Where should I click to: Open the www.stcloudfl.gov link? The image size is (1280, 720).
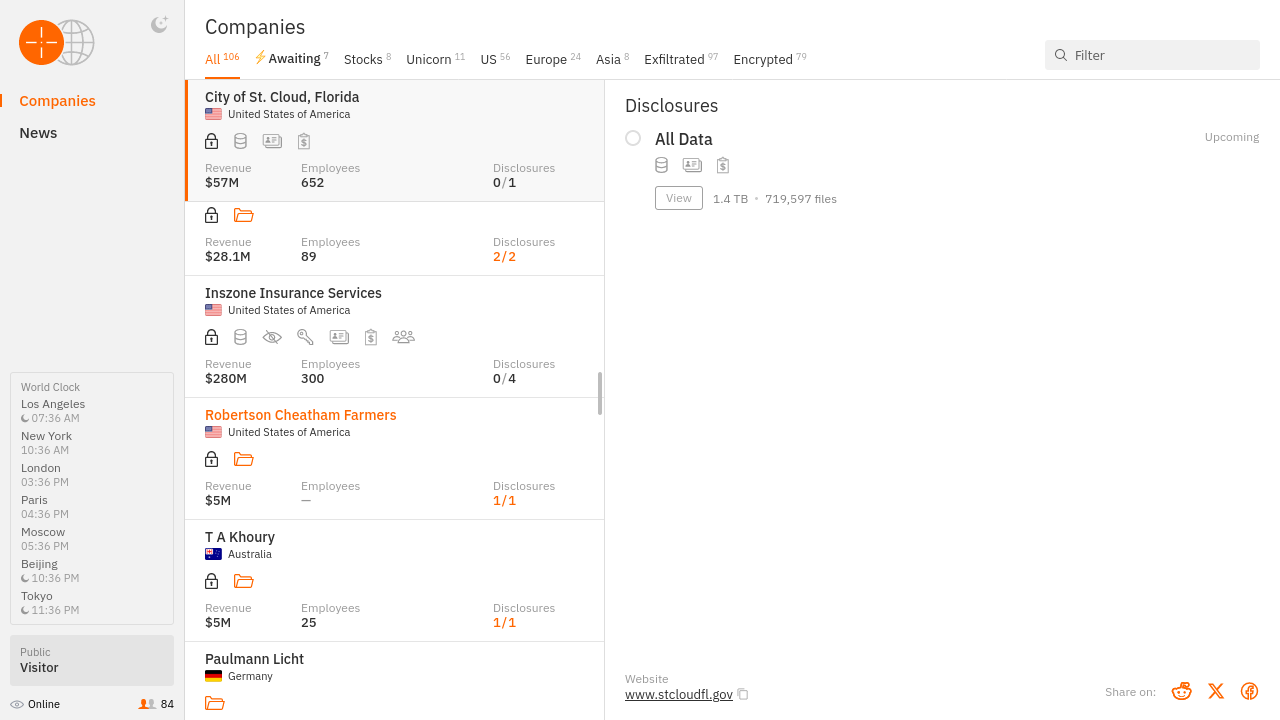678,694
